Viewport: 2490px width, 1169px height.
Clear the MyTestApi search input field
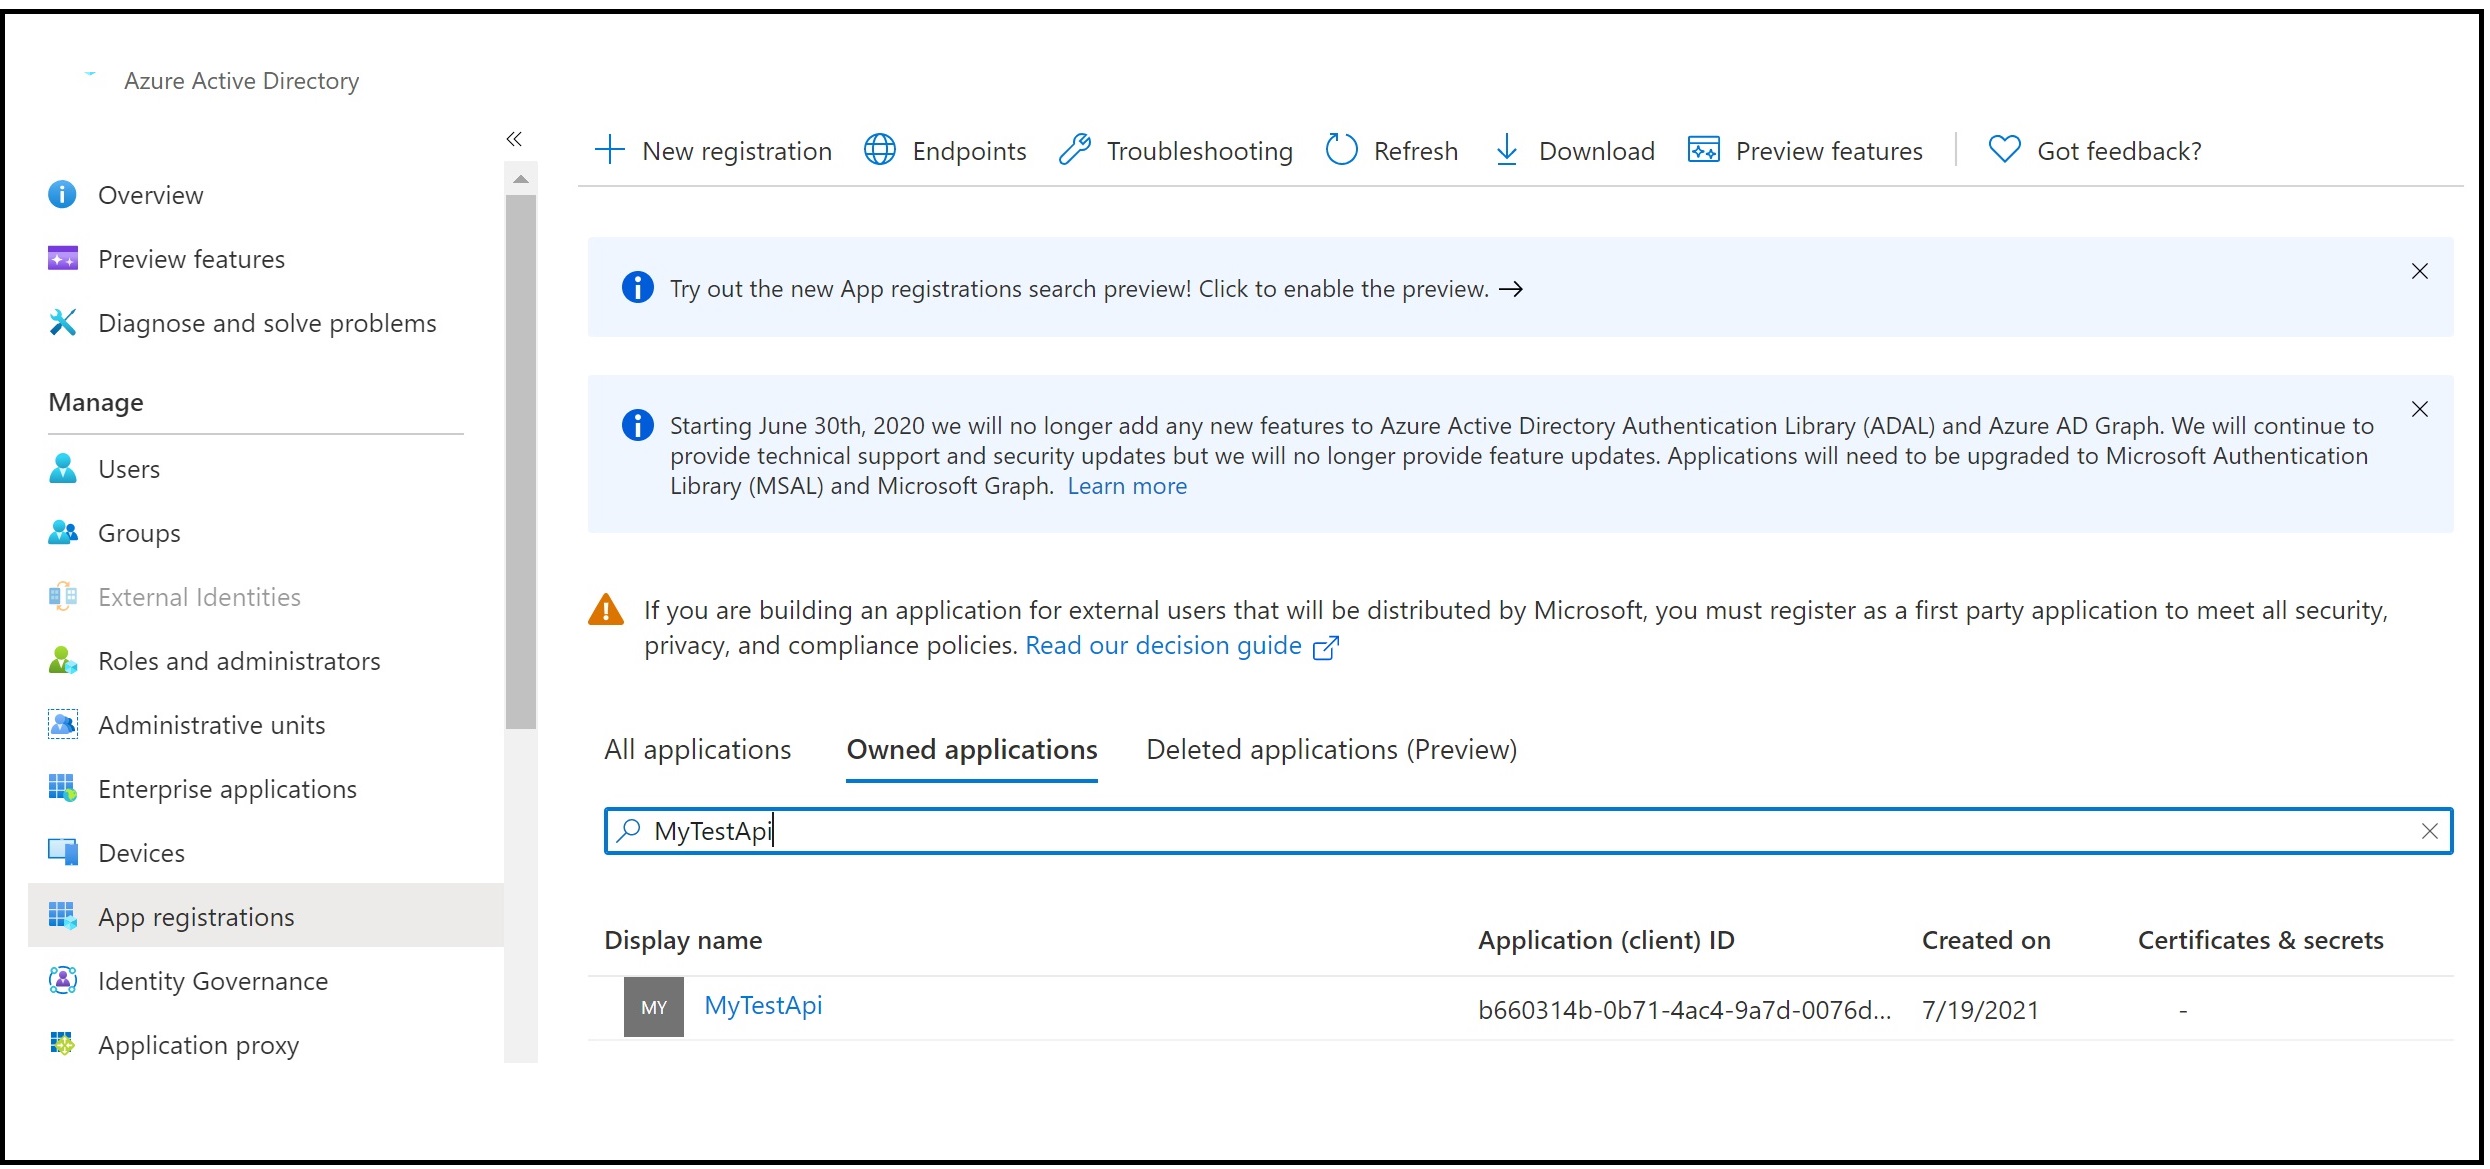click(2426, 831)
